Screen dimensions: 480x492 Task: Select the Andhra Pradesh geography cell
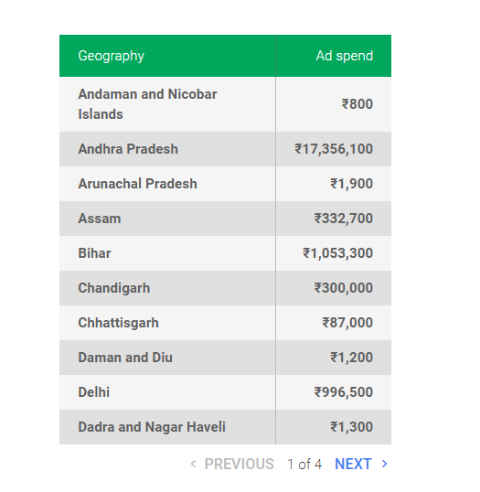pyautogui.click(x=167, y=149)
